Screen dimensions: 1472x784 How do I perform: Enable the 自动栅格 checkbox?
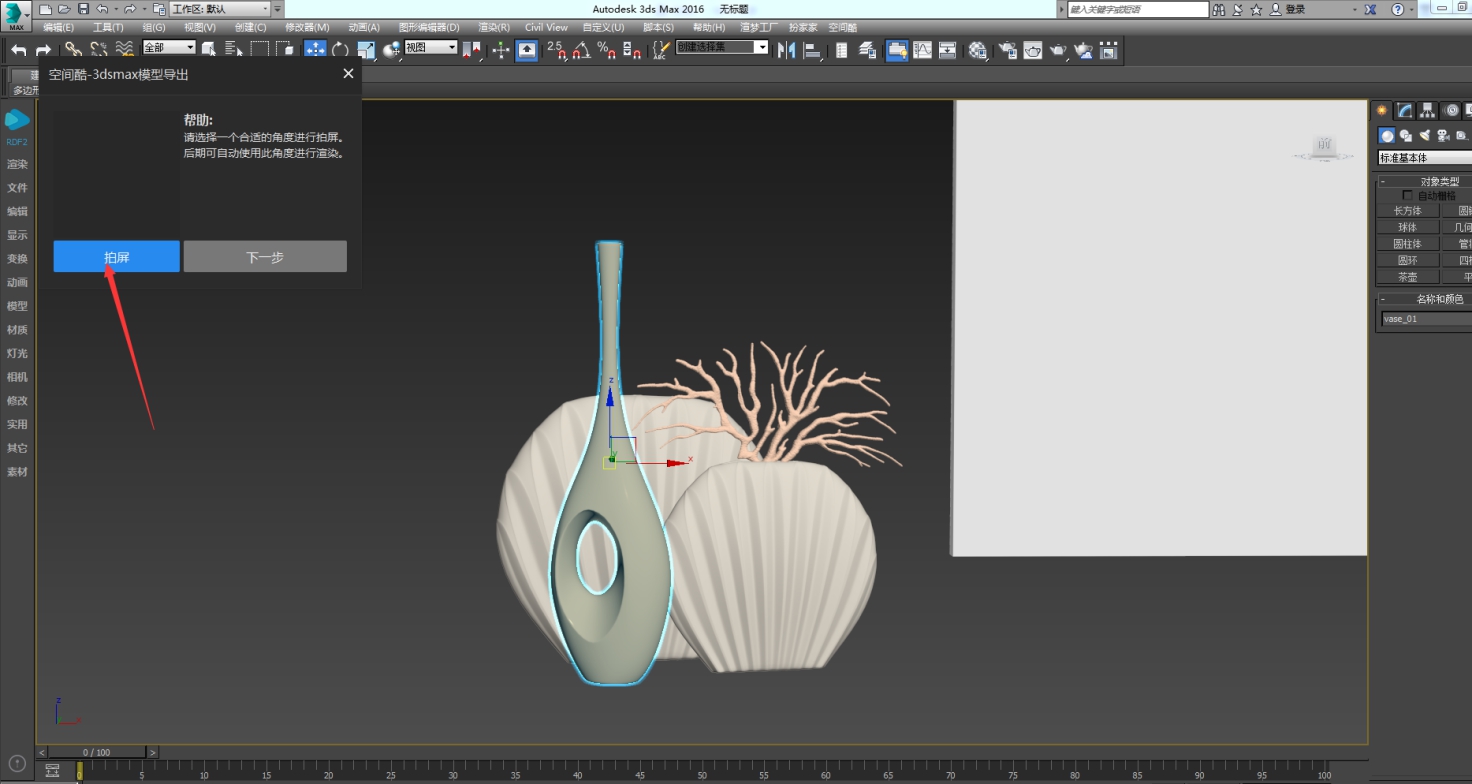click(1408, 196)
